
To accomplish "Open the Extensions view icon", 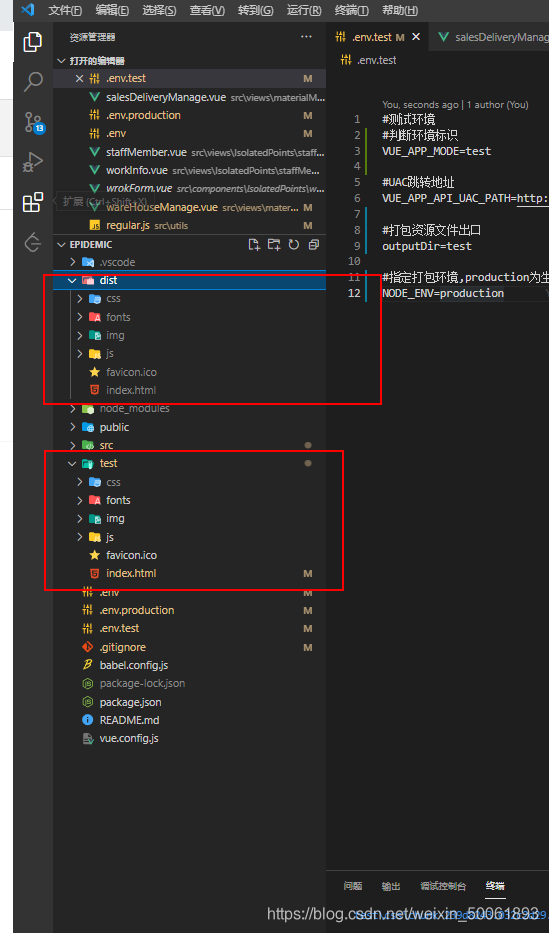I will click(33, 202).
